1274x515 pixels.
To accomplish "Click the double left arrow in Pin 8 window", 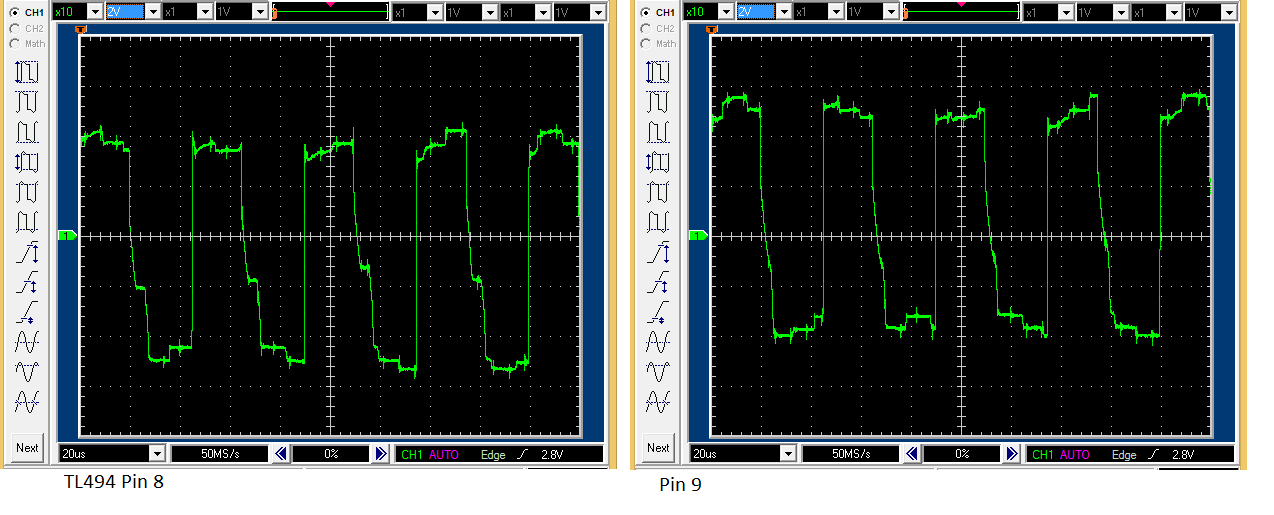I will (x=281, y=454).
